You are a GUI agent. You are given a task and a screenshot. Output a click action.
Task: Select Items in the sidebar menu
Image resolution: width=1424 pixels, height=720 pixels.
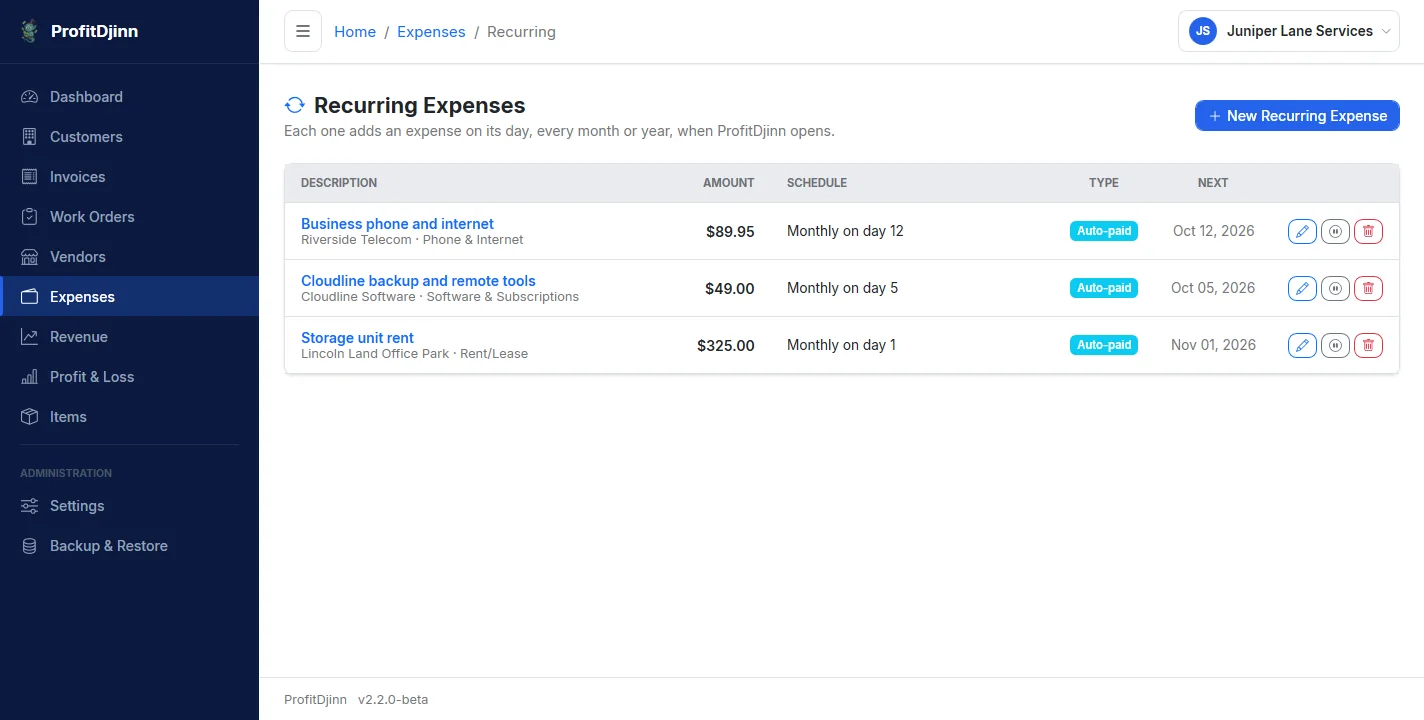point(129,417)
